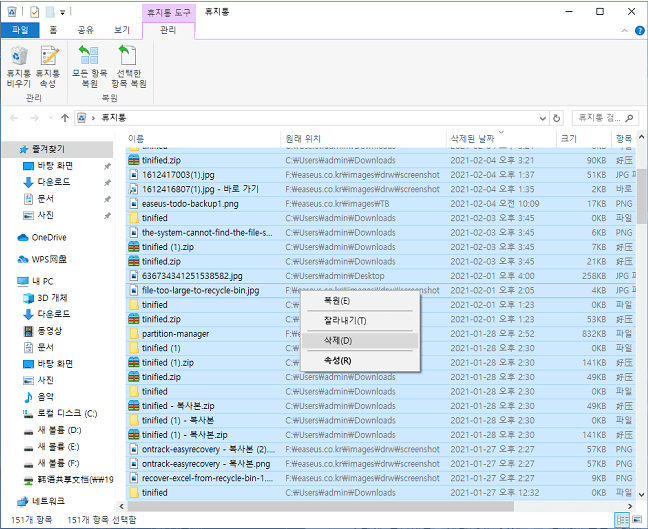Open the 파일 tab
Image resolution: width=648 pixels, height=529 pixels.
pos(20,30)
